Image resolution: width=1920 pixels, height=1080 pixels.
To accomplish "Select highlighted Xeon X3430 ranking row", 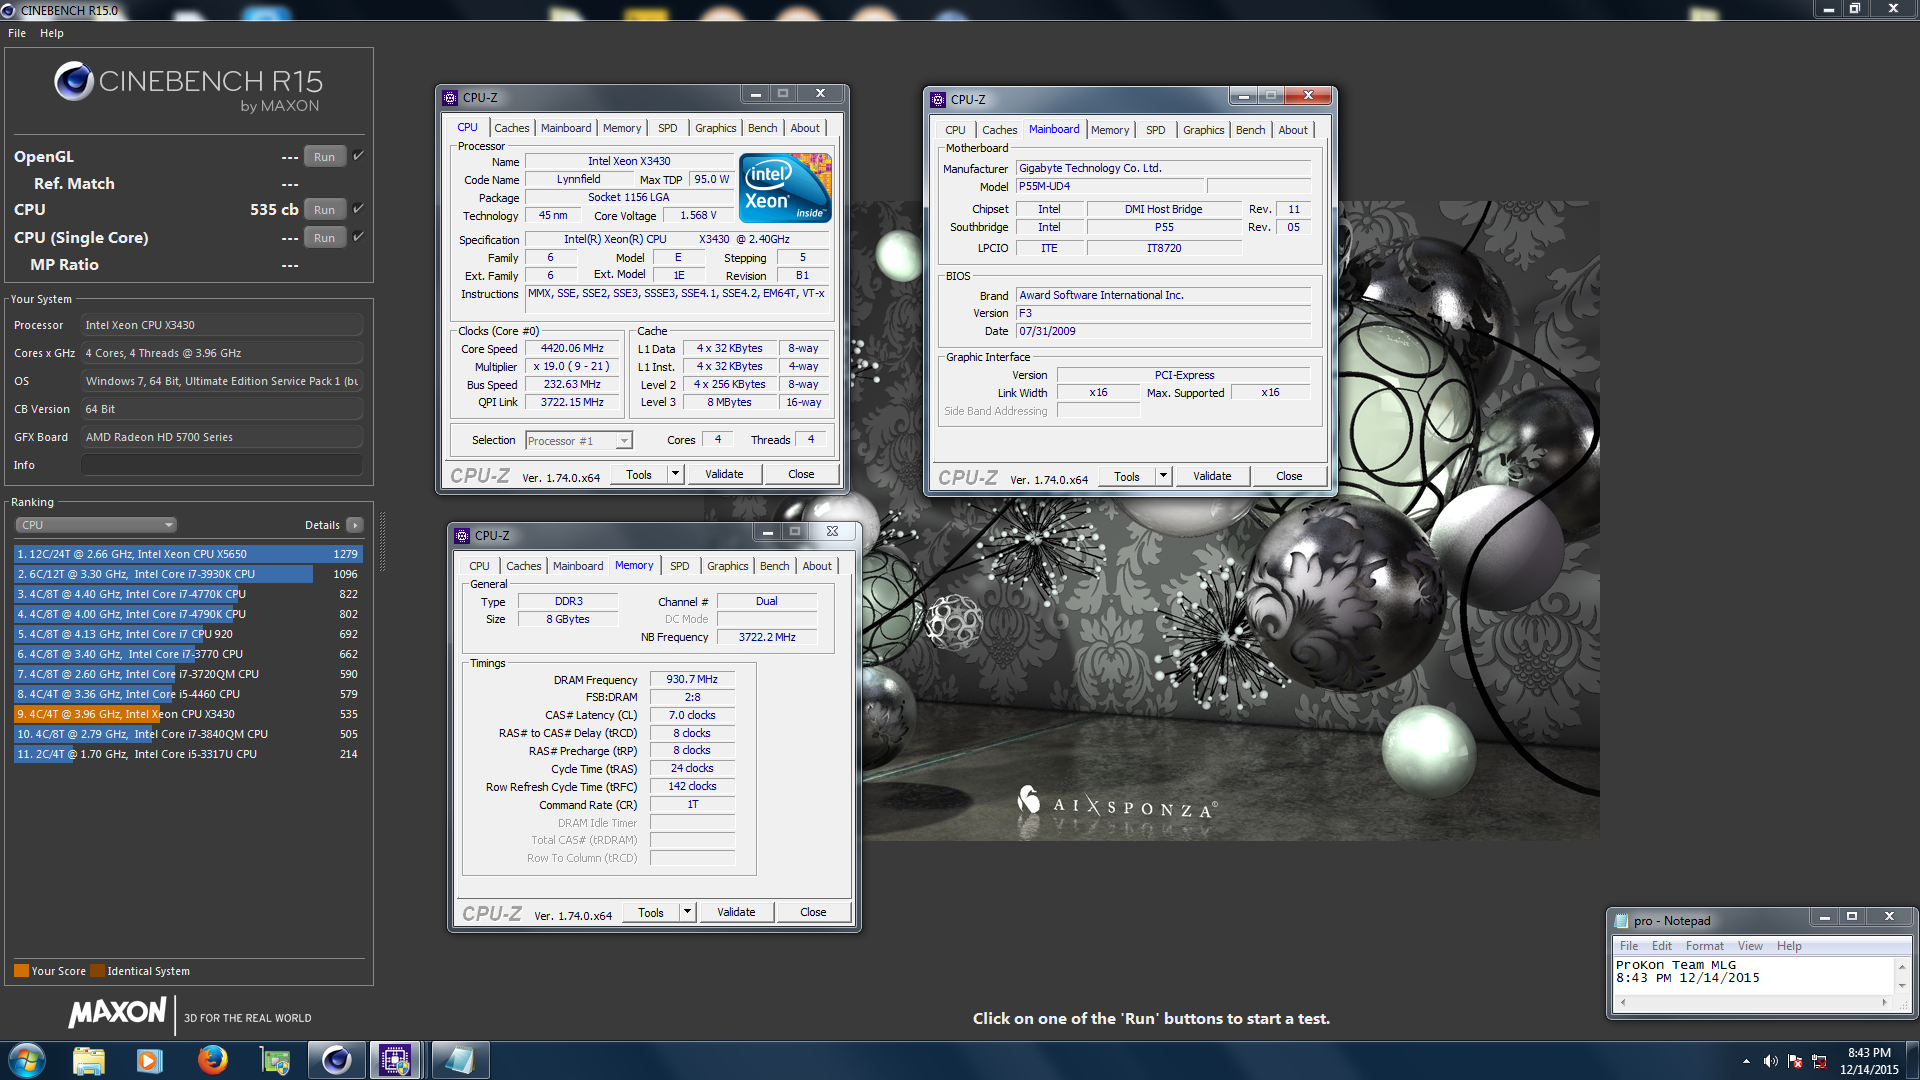I will pos(188,714).
